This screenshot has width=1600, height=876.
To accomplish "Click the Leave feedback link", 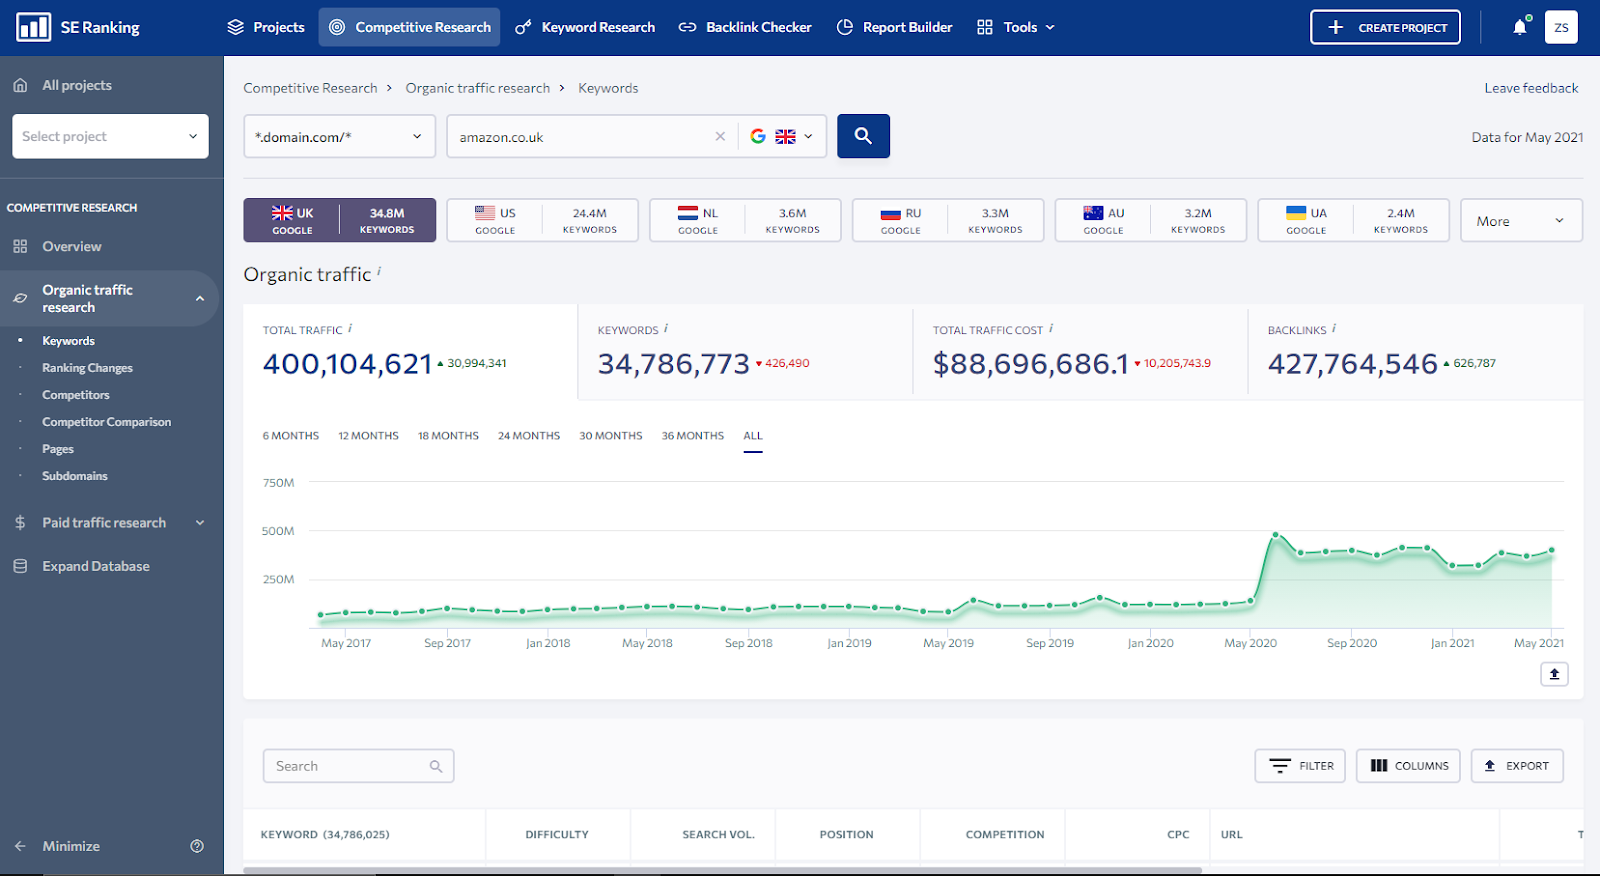I will (1531, 88).
